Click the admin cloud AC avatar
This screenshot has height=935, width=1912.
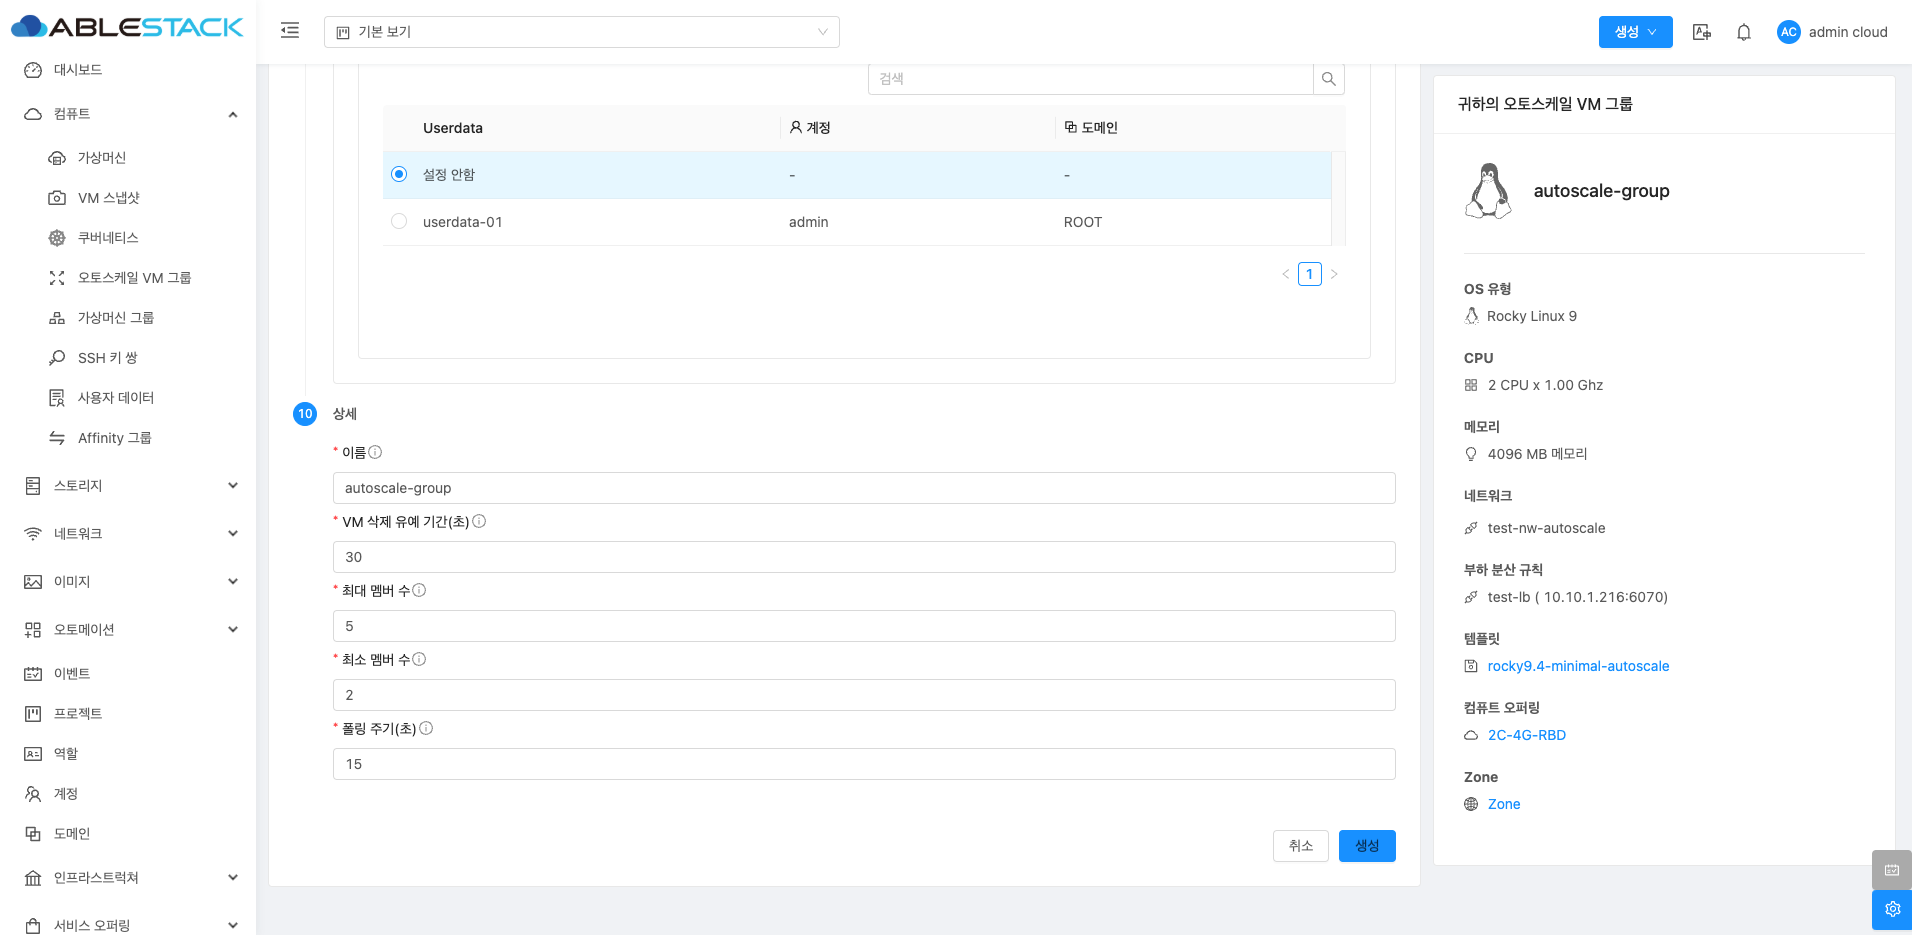1788,32
